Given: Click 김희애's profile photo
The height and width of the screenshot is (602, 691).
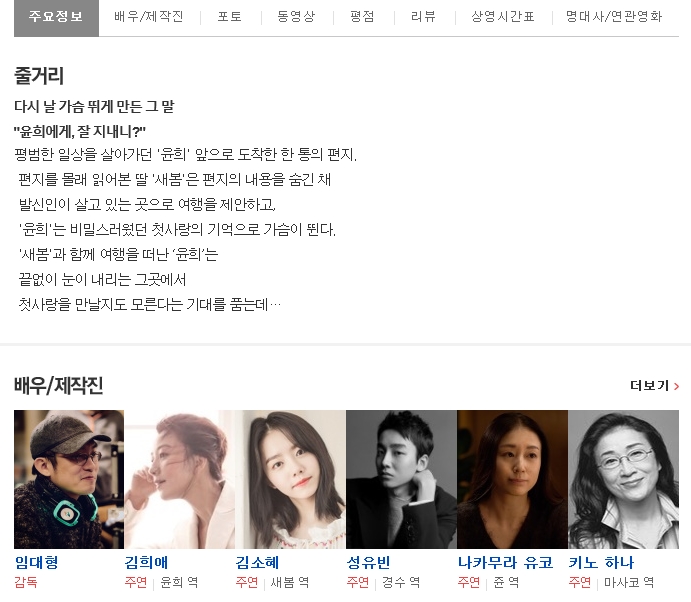Looking at the screenshot, I should point(179,479).
